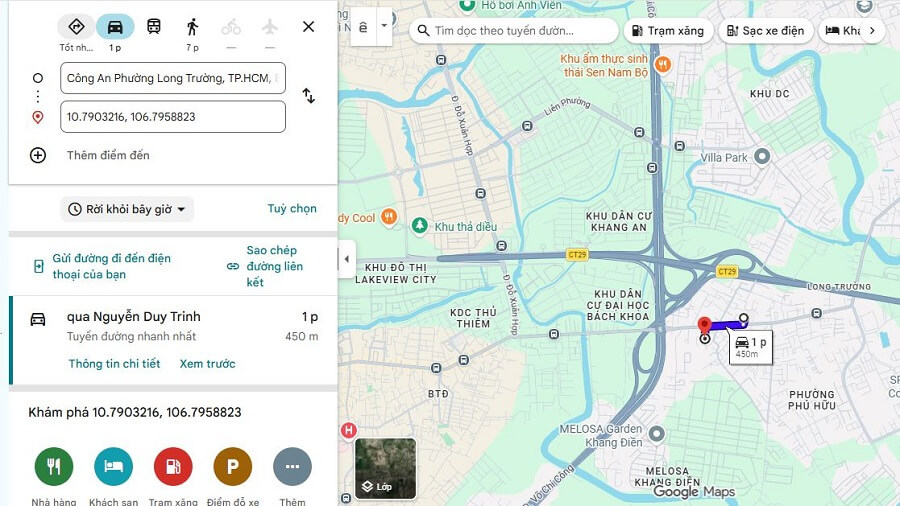This screenshot has height=506, width=900.
Task: Select the public transit travel mode
Action: [x=154, y=26]
